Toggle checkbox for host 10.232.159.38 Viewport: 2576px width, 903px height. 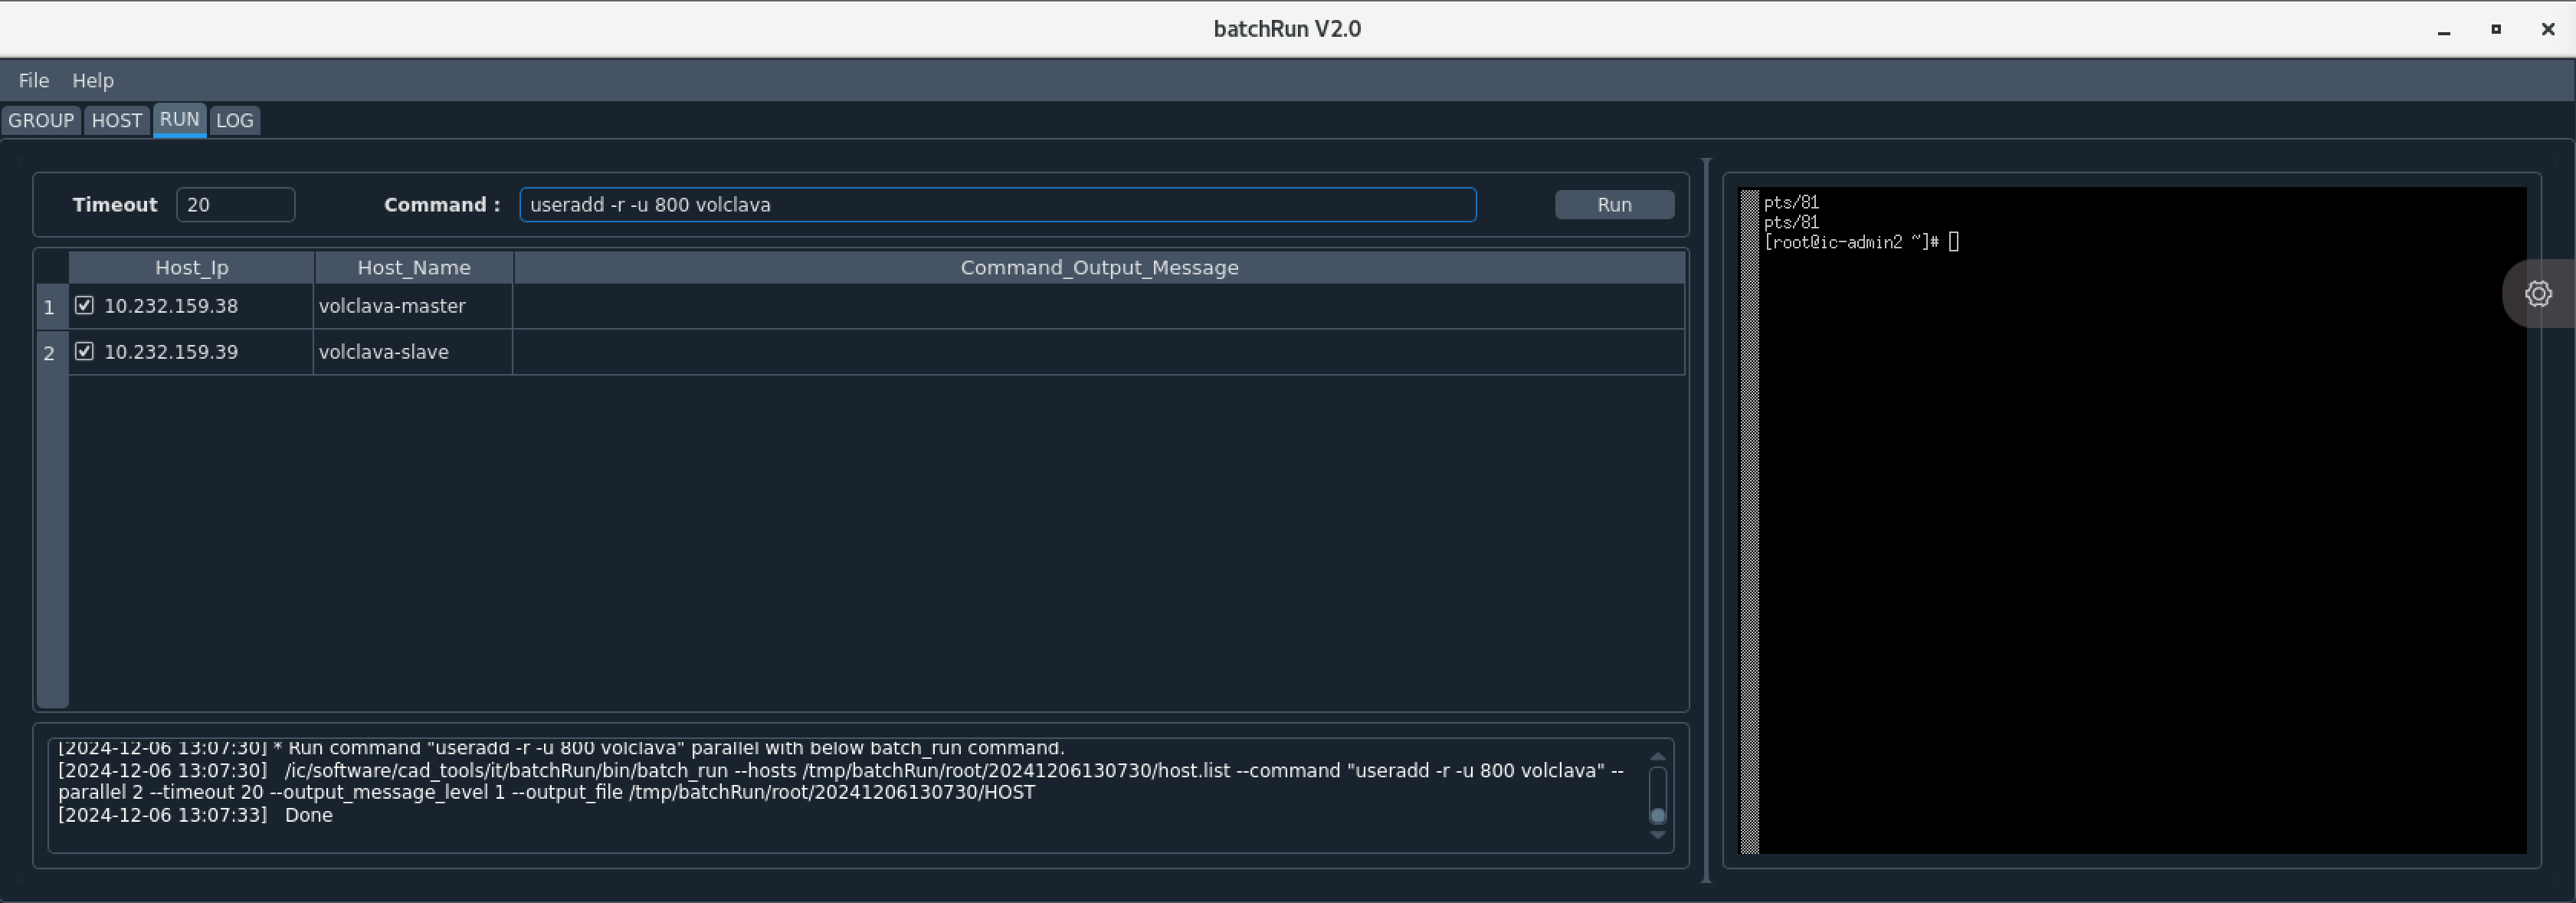85,305
